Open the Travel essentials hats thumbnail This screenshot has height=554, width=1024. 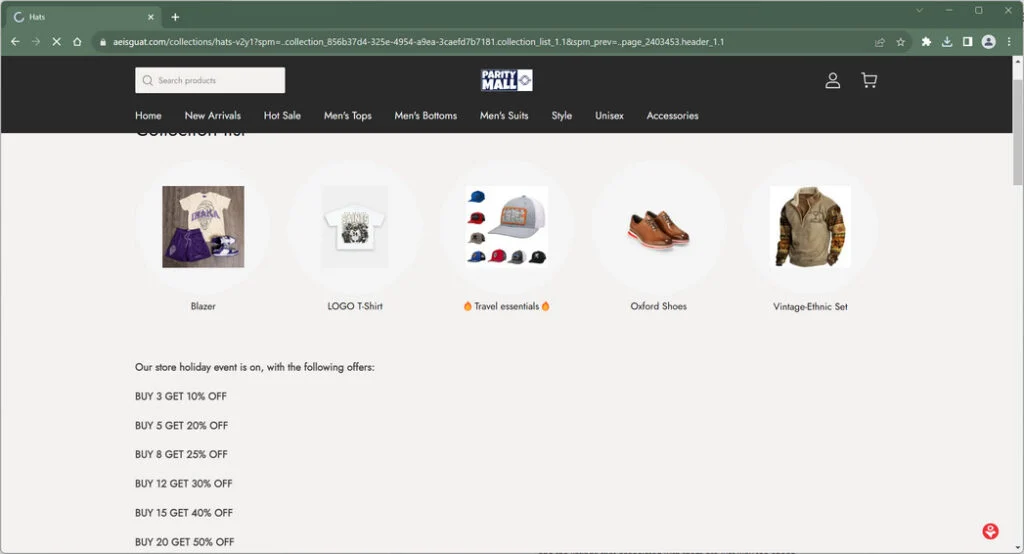coord(507,227)
